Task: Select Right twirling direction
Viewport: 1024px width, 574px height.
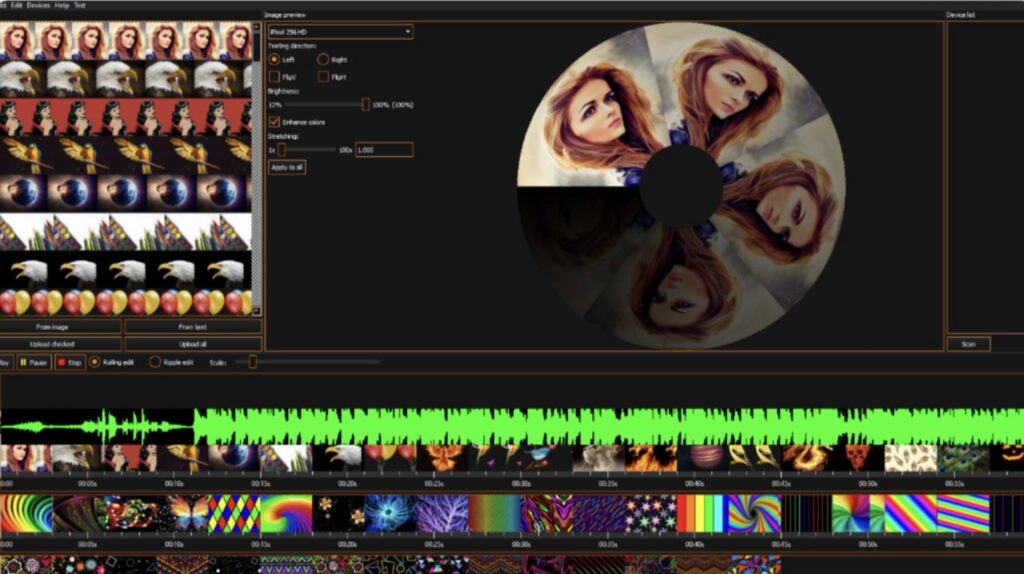Action: point(324,59)
